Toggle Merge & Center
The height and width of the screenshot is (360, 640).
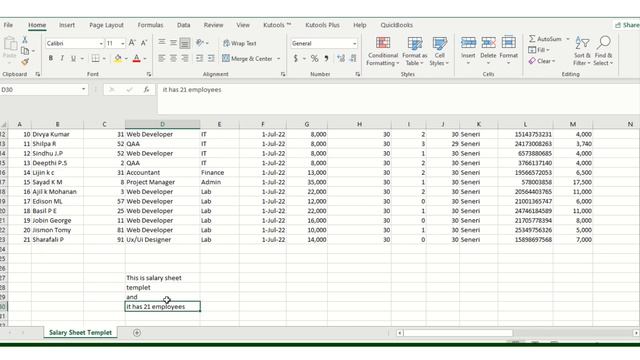pos(247,58)
